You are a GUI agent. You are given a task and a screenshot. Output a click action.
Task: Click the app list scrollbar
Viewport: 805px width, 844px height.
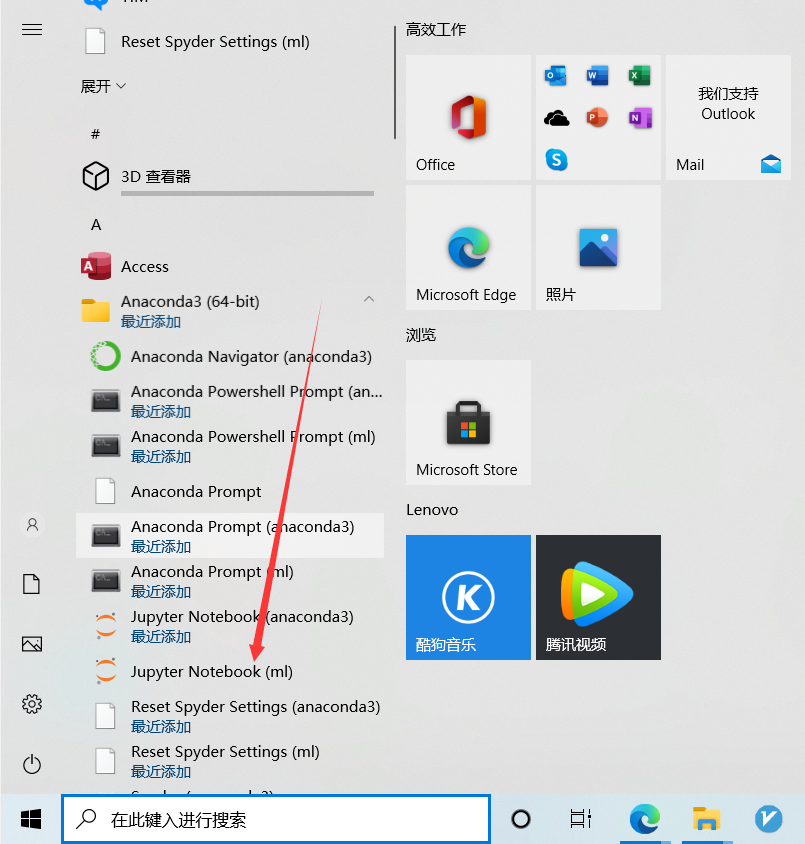click(x=395, y=82)
